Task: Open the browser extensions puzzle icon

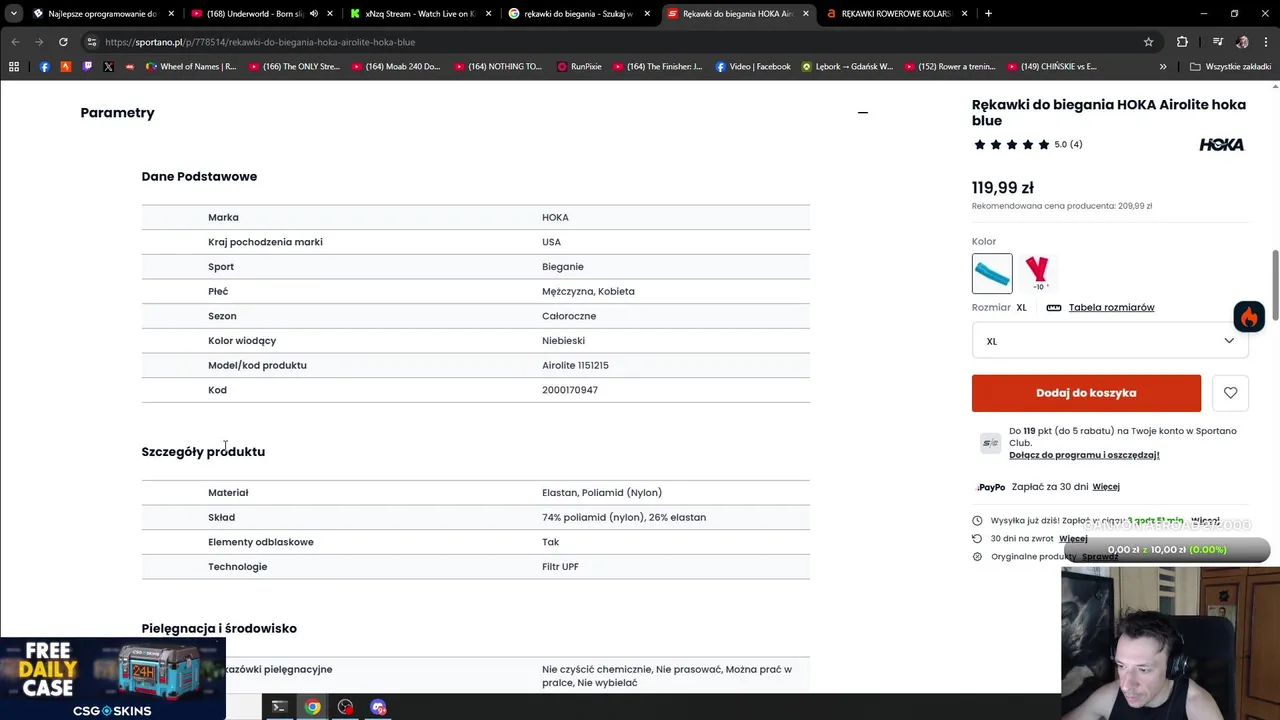Action: click(1182, 42)
